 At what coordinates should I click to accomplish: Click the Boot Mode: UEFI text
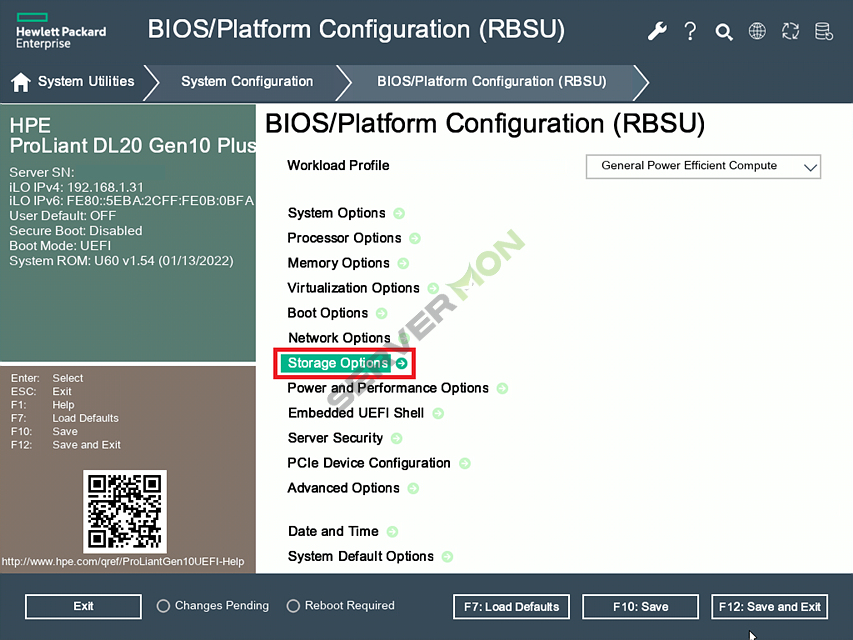click(x=60, y=246)
